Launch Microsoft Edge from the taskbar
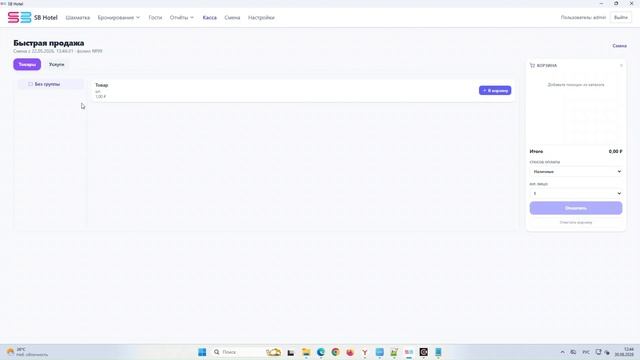 [321, 352]
